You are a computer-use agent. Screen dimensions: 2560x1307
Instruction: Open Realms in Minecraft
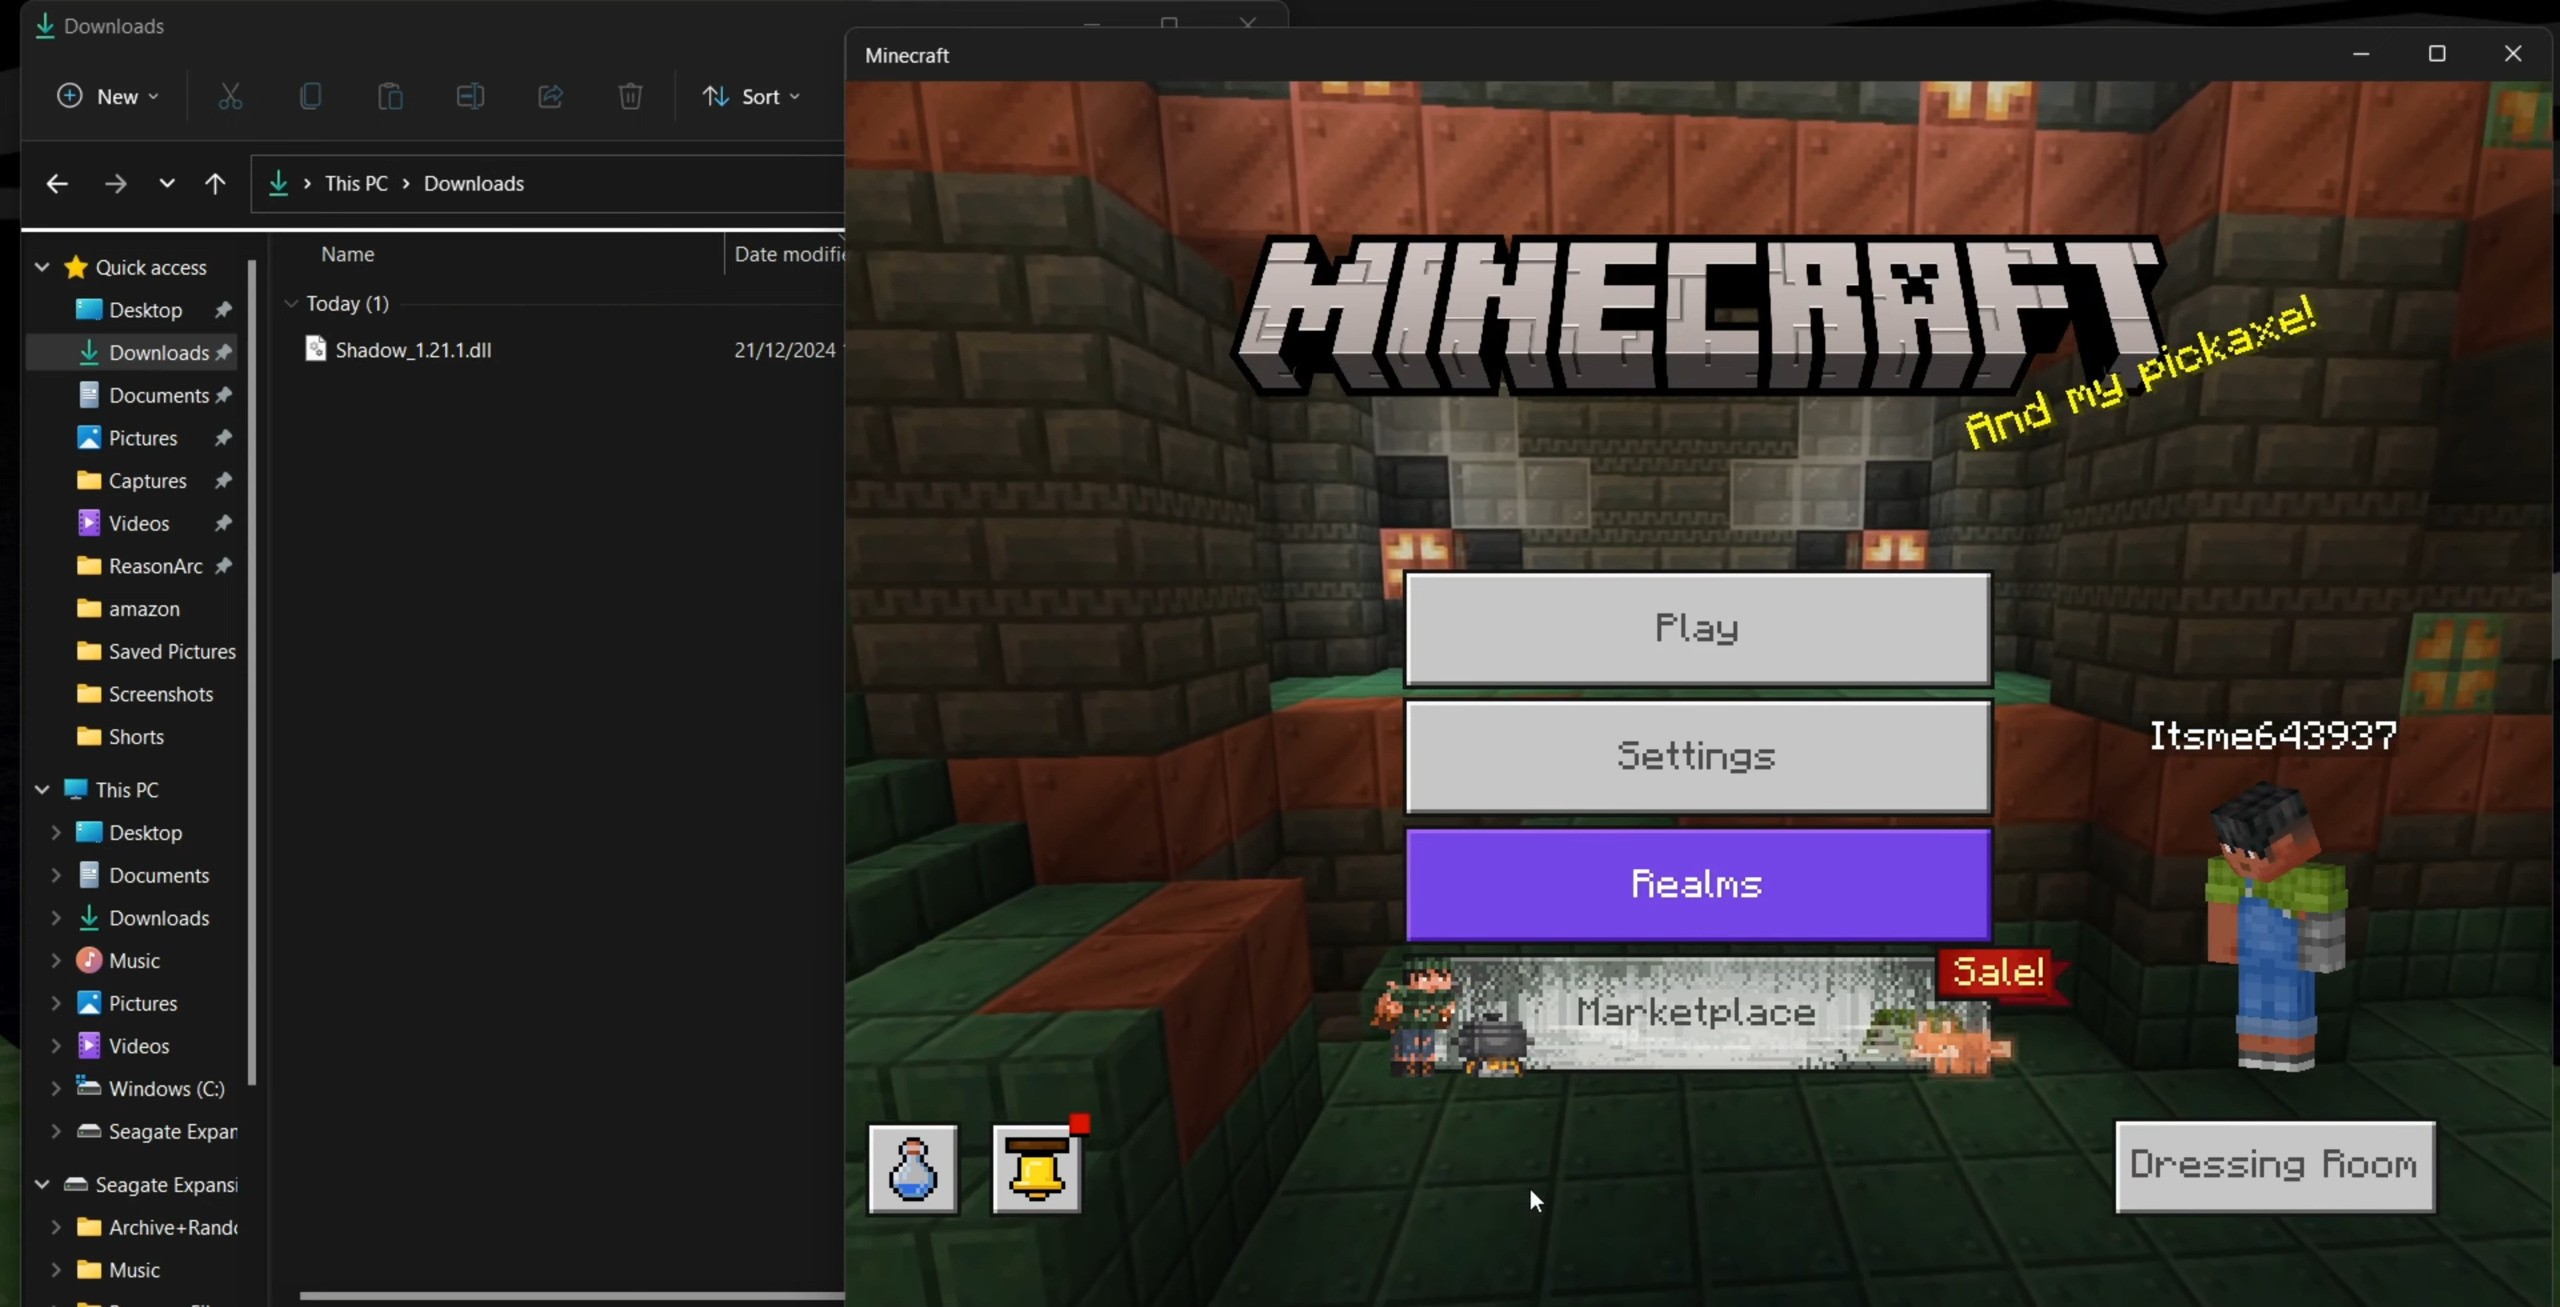coord(1698,884)
